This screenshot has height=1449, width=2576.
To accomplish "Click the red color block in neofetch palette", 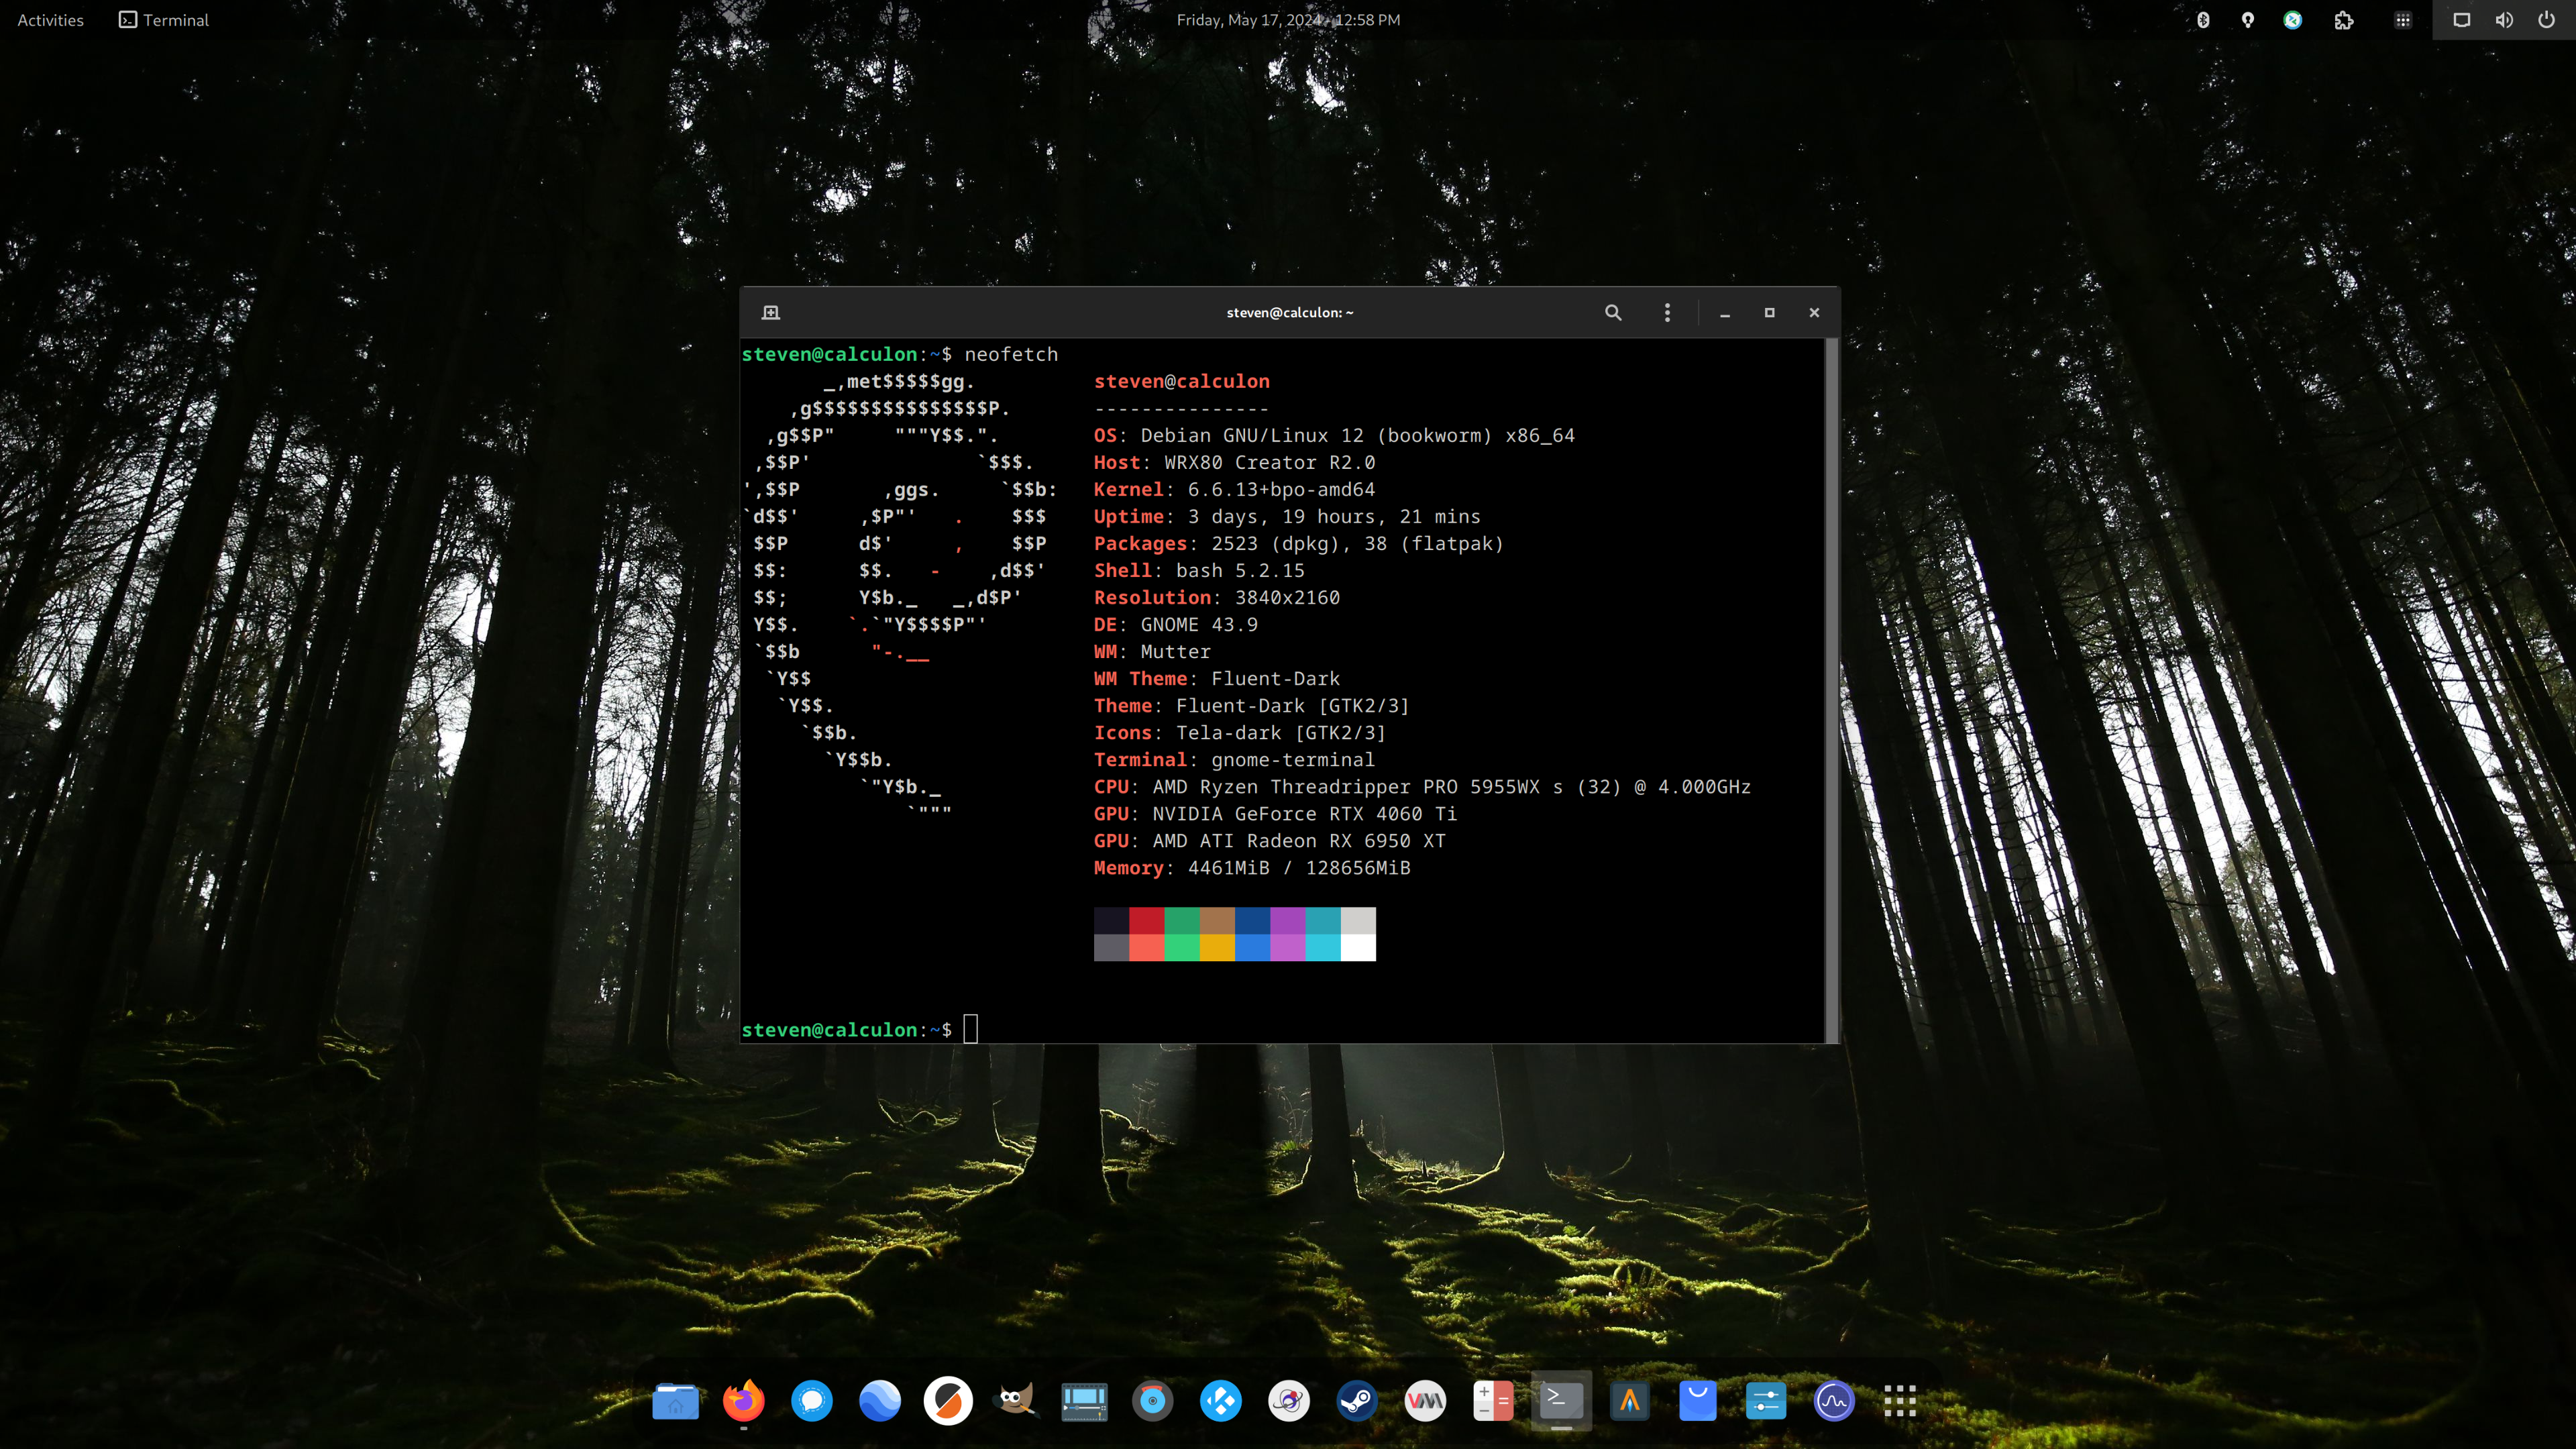I will tap(1146, 920).
